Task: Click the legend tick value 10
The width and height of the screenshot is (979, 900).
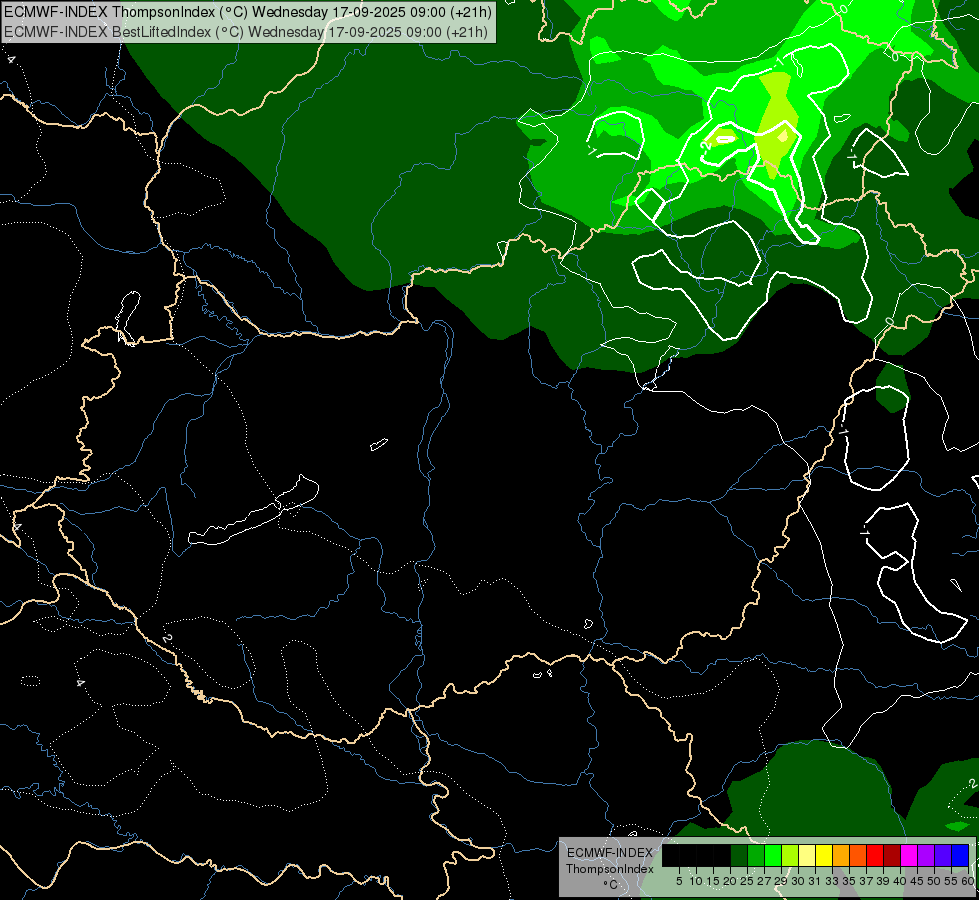Action: 696,881
